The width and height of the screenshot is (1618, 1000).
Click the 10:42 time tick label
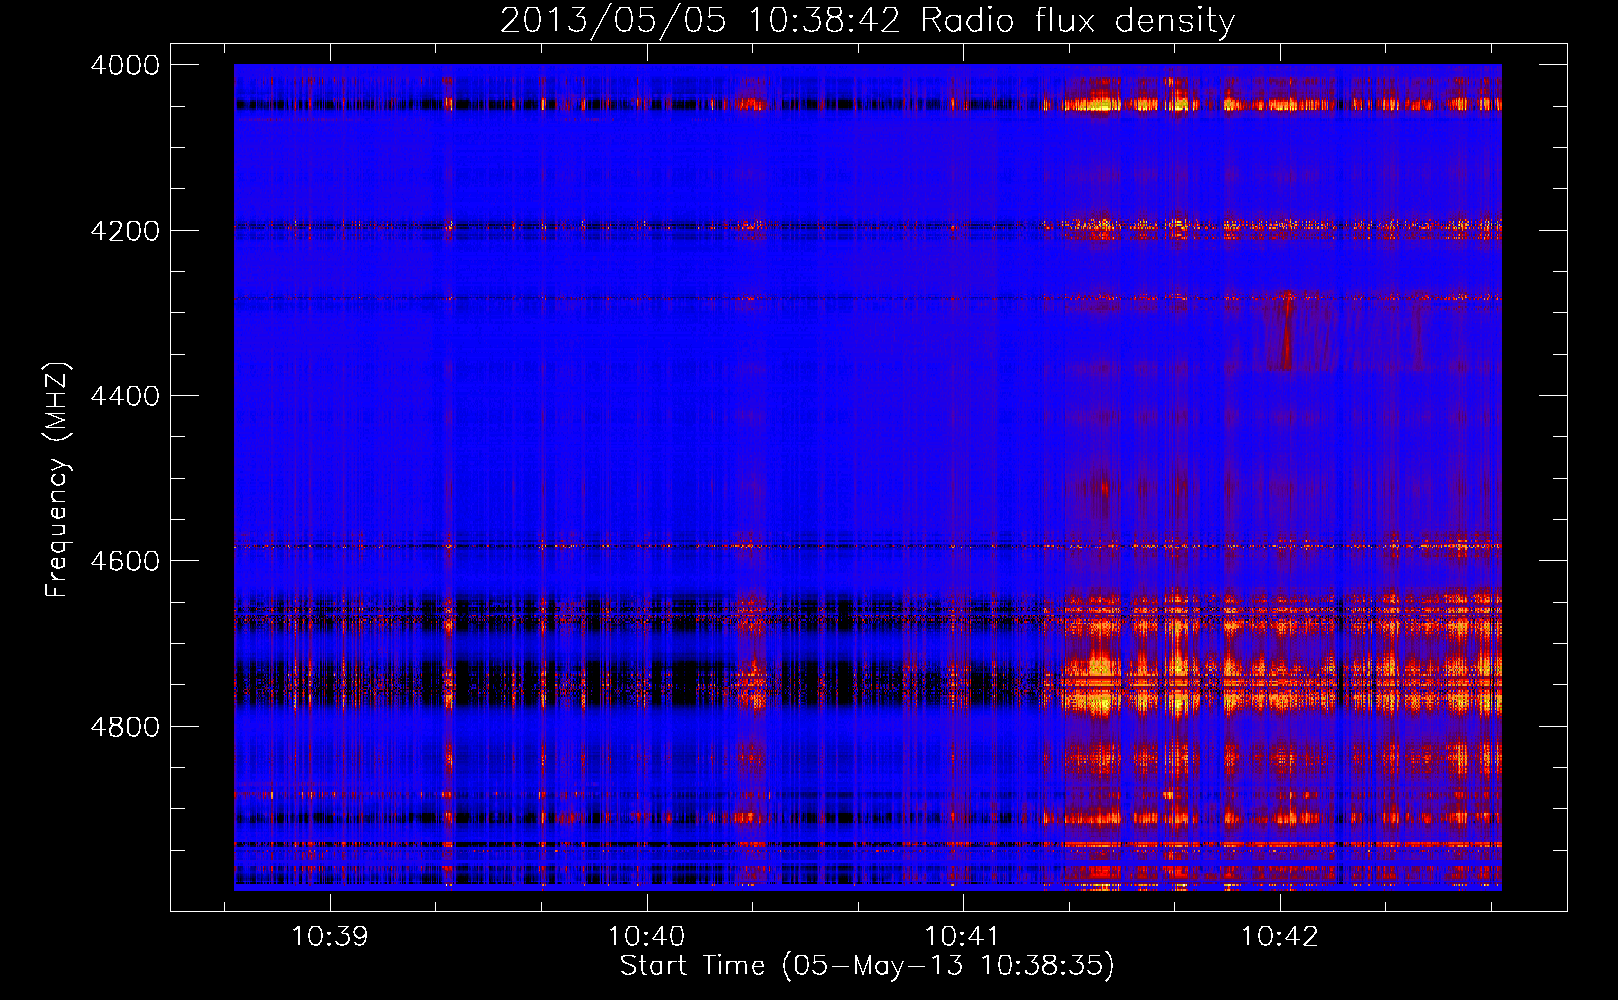[x=1280, y=937]
